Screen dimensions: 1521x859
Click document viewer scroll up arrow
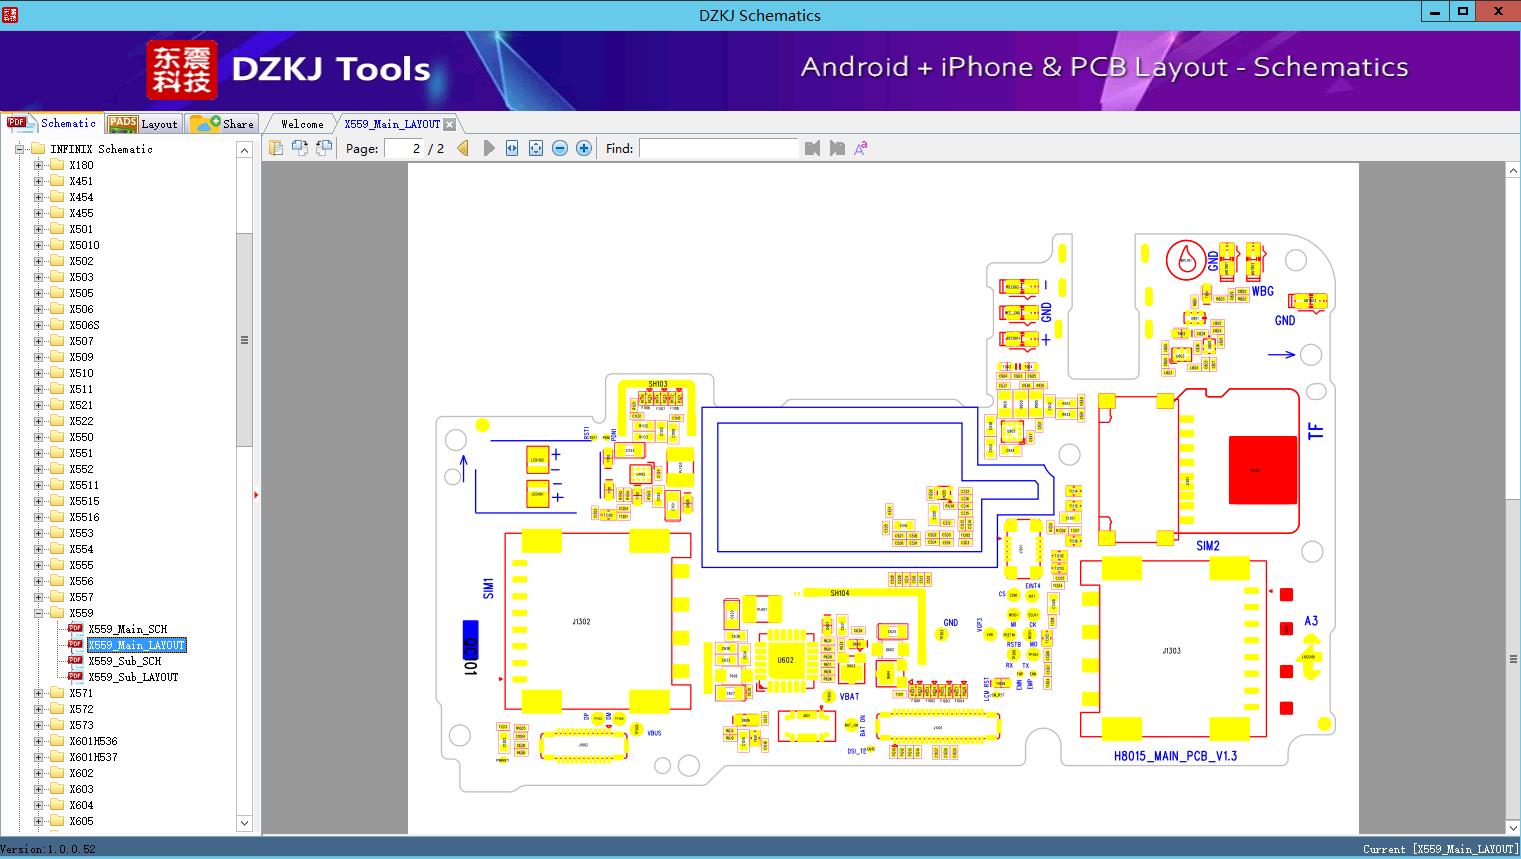pyautogui.click(x=1513, y=171)
